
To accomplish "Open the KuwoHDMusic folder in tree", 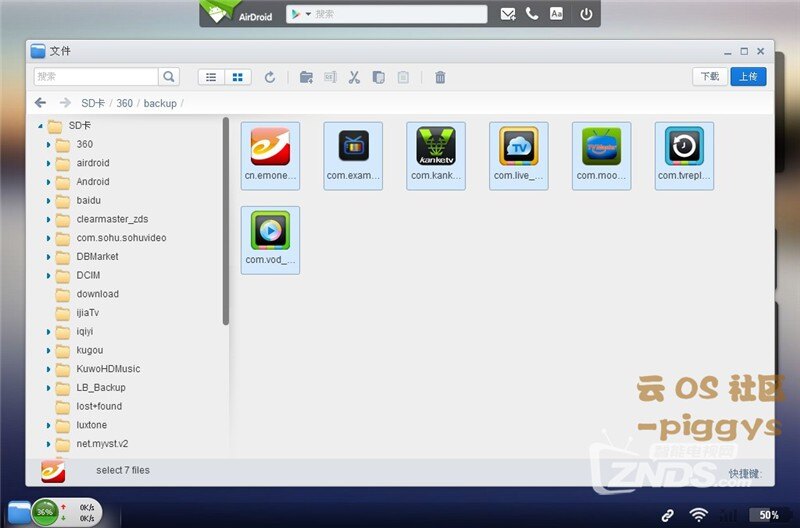I will [97, 369].
